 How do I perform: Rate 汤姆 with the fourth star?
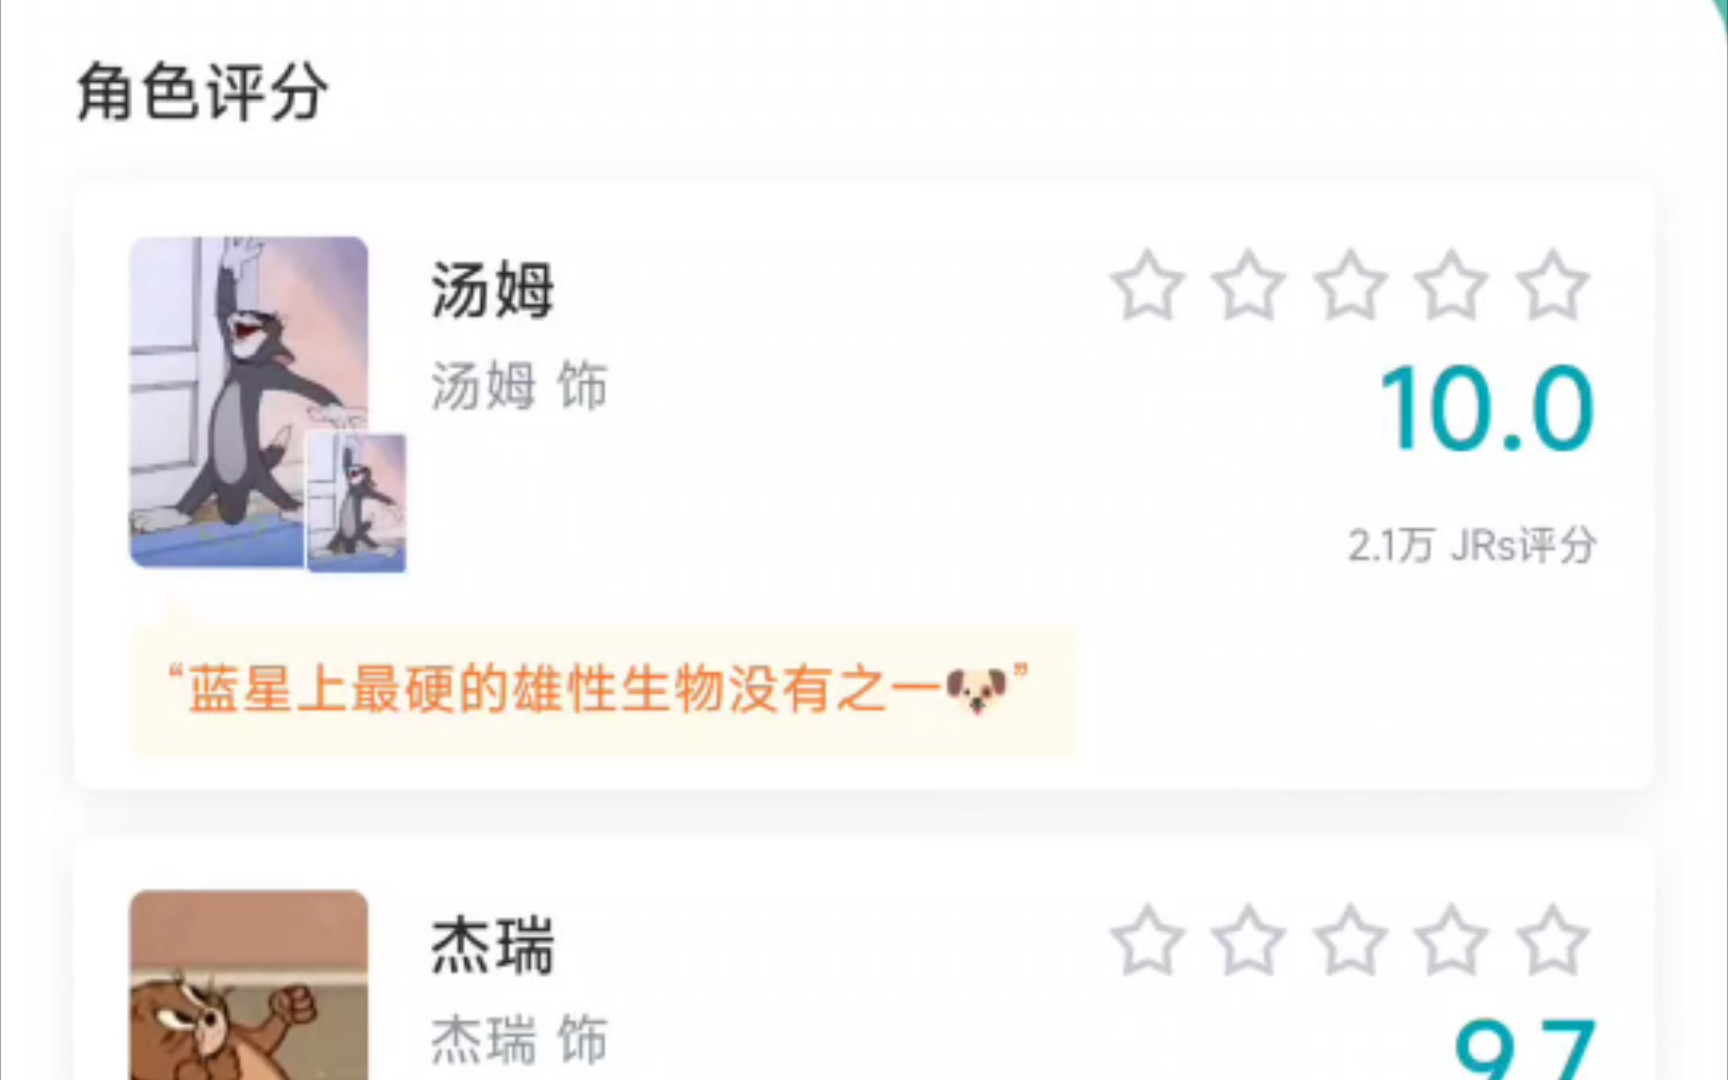tap(1451, 286)
